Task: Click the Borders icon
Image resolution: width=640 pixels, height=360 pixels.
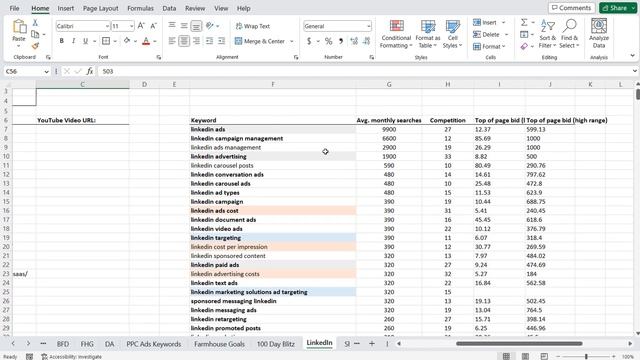Action: click(106, 41)
